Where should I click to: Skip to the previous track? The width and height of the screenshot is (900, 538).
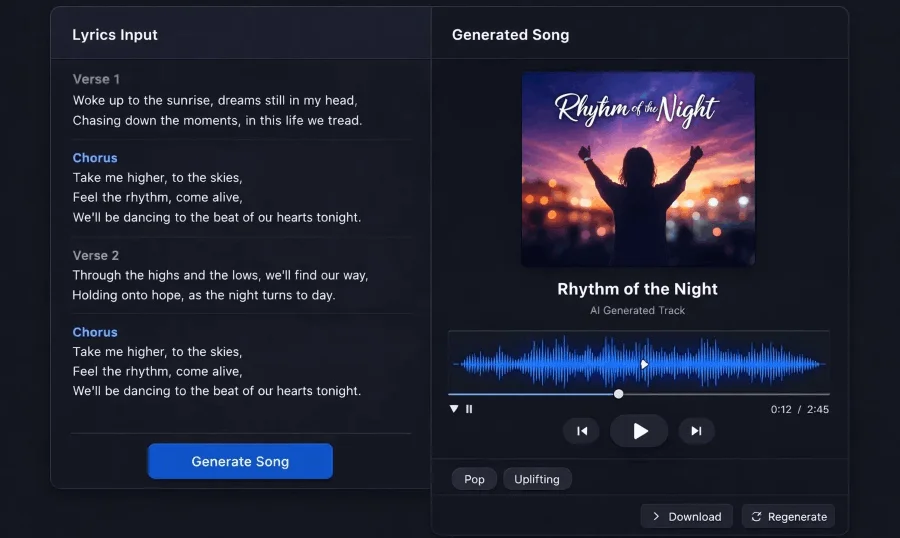[581, 431]
